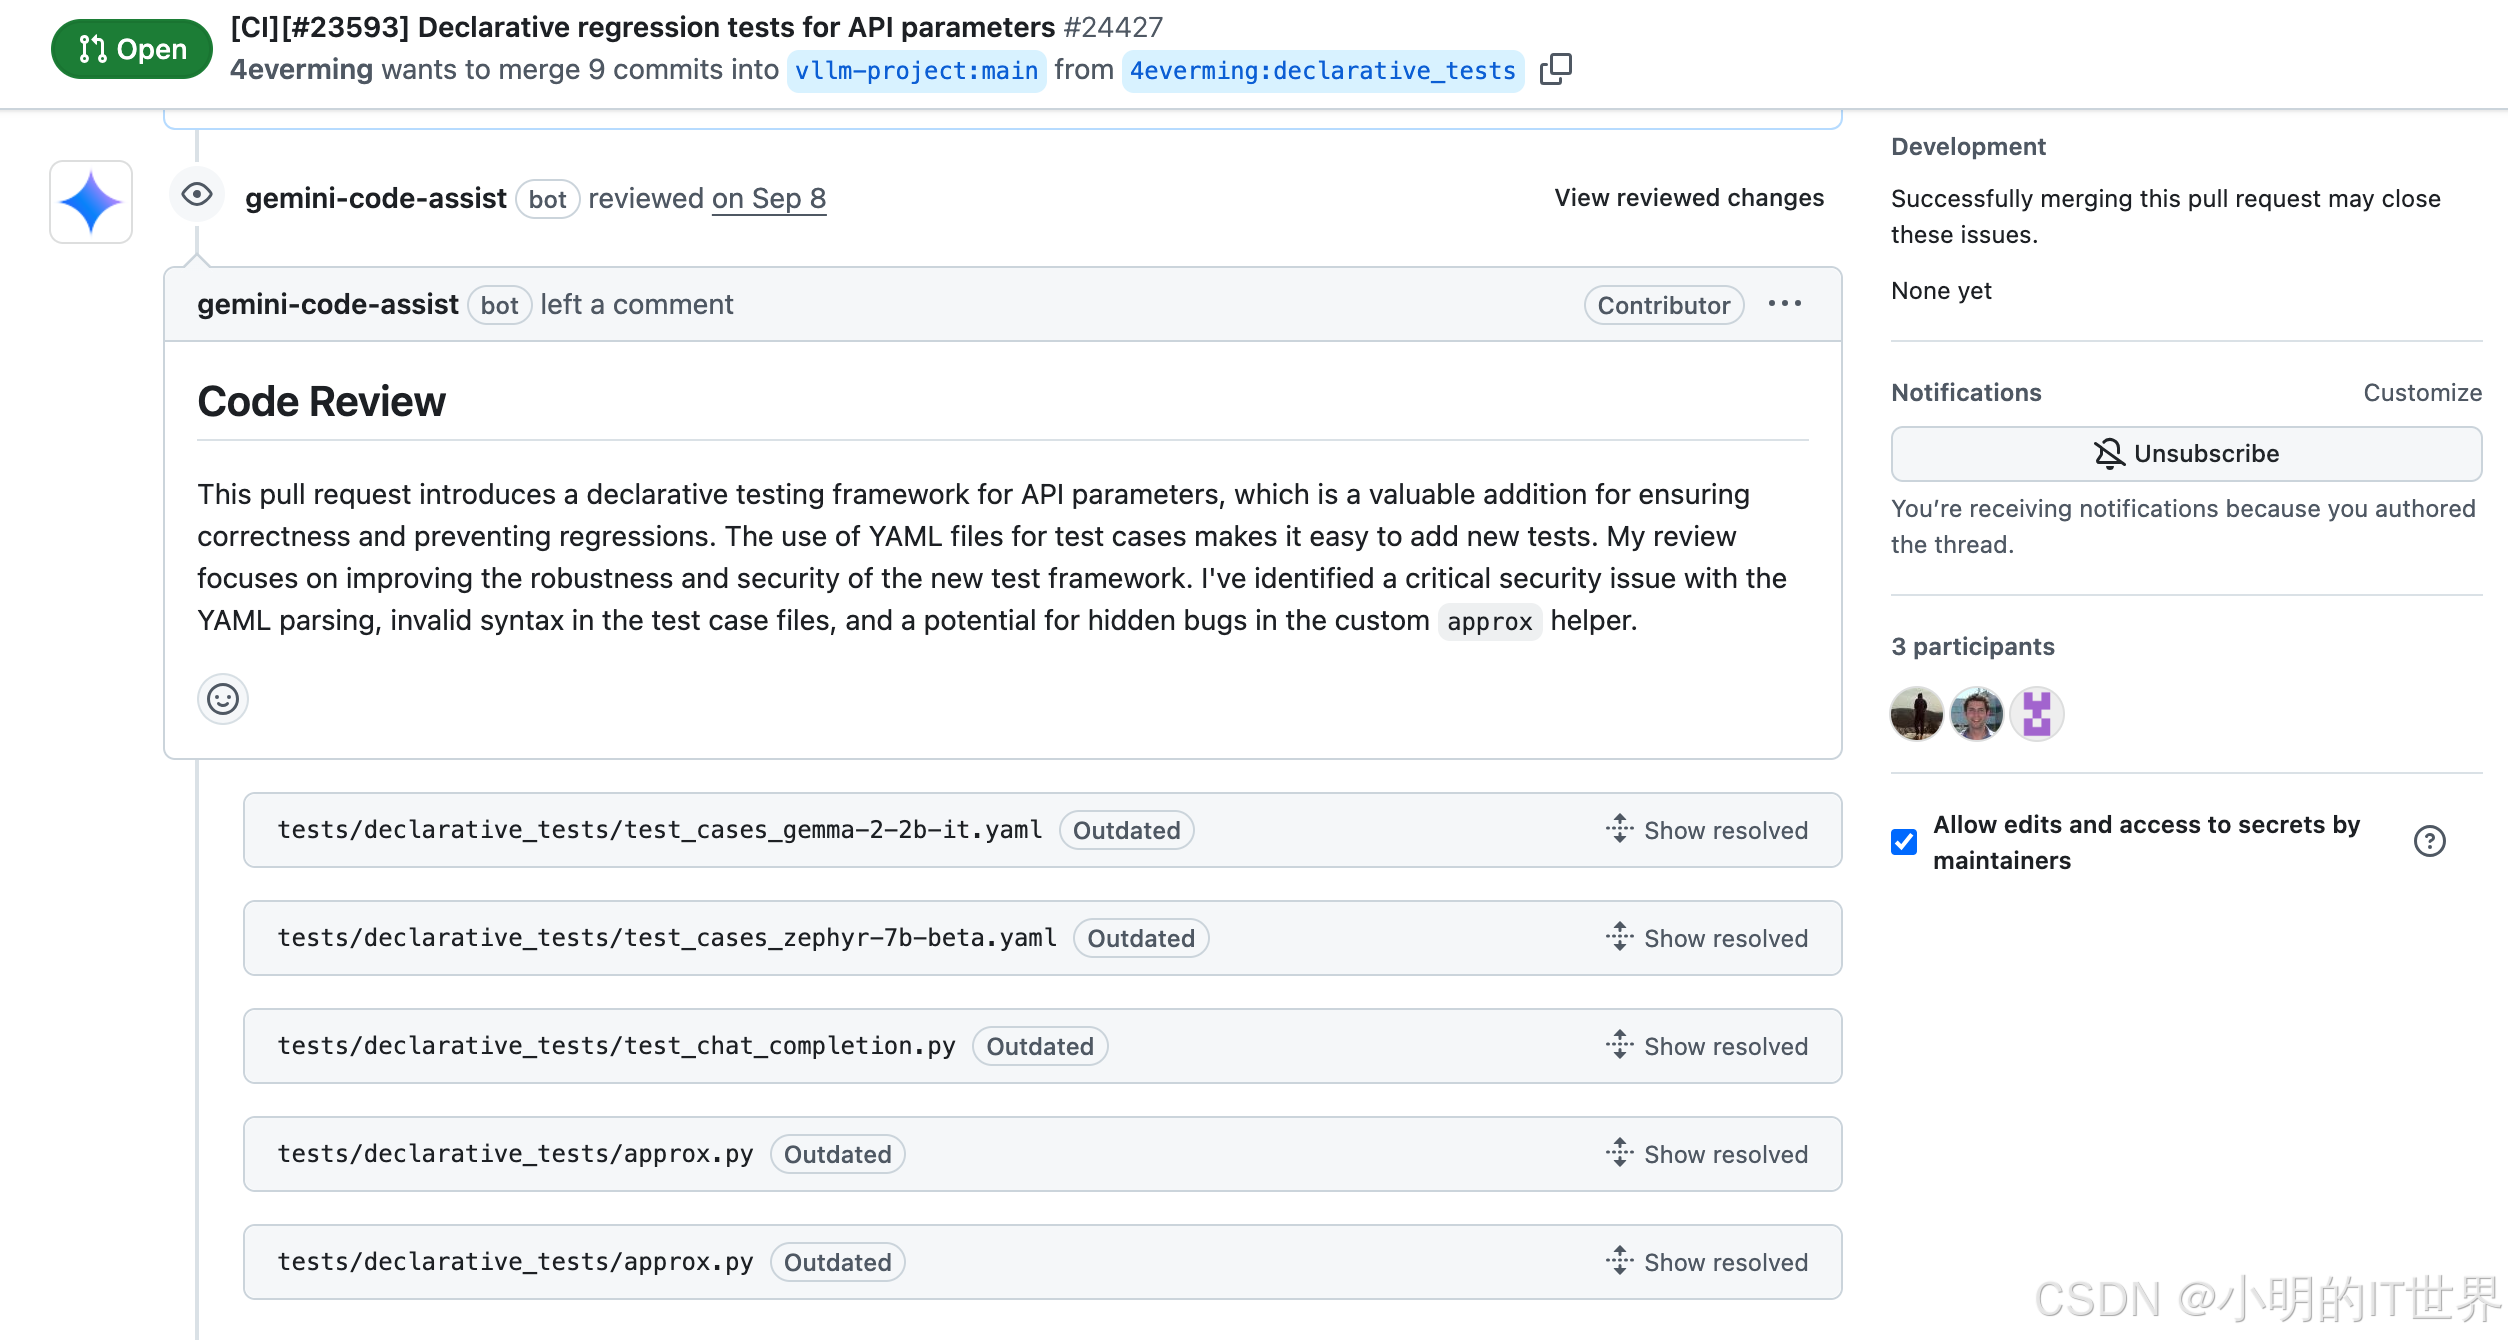Image resolution: width=2508 pixels, height=1340 pixels.
Task: Click the eye review icon
Action: point(197,194)
